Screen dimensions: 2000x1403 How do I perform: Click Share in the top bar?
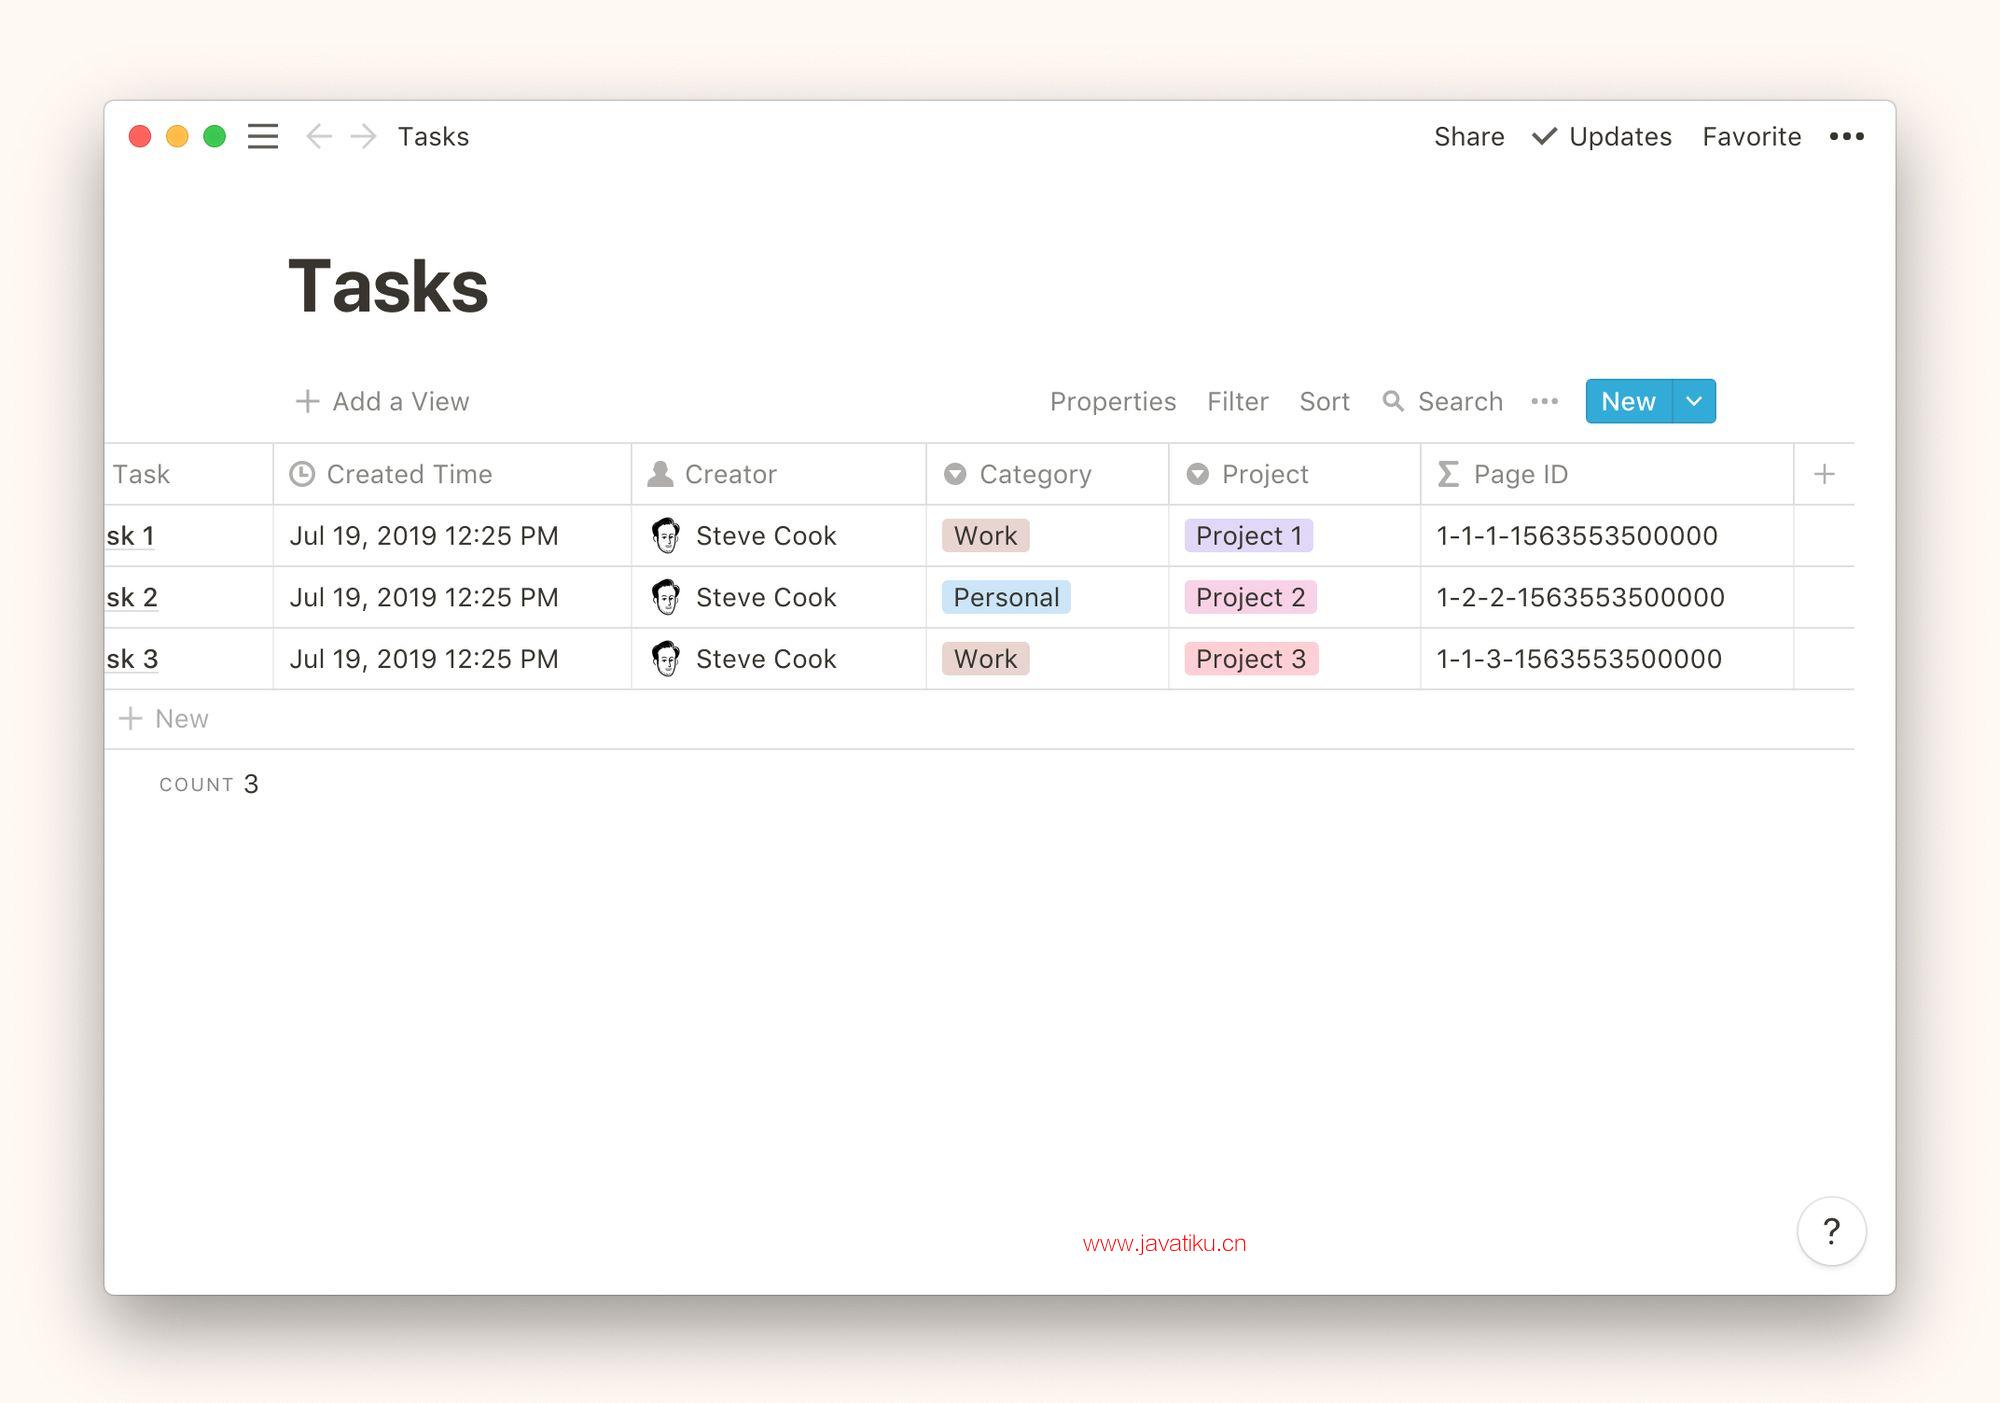click(x=1469, y=136)
